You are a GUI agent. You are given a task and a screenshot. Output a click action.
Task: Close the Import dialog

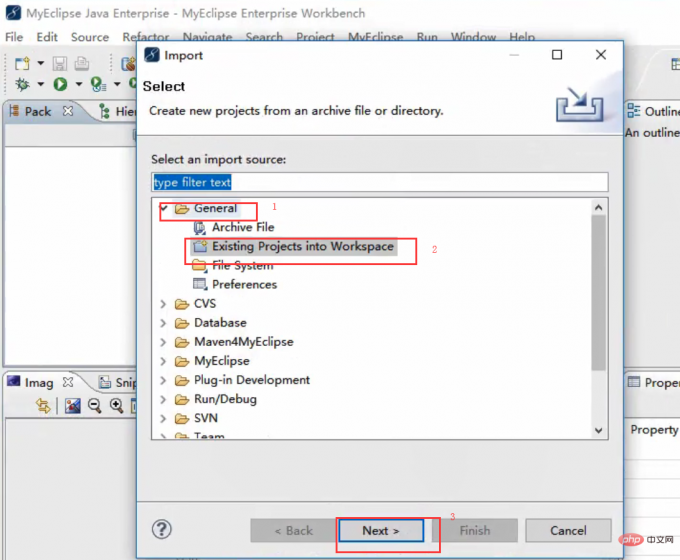[x=601, y=55]
